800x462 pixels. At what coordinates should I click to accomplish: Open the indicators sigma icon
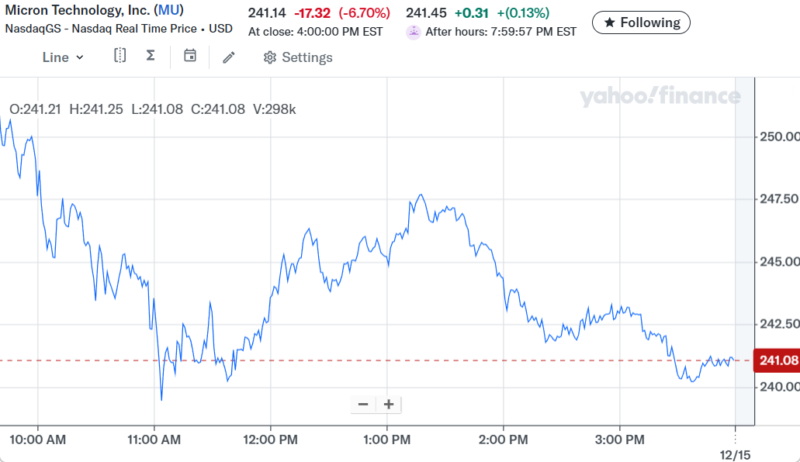pyautogui.click(x=150, y=57)
